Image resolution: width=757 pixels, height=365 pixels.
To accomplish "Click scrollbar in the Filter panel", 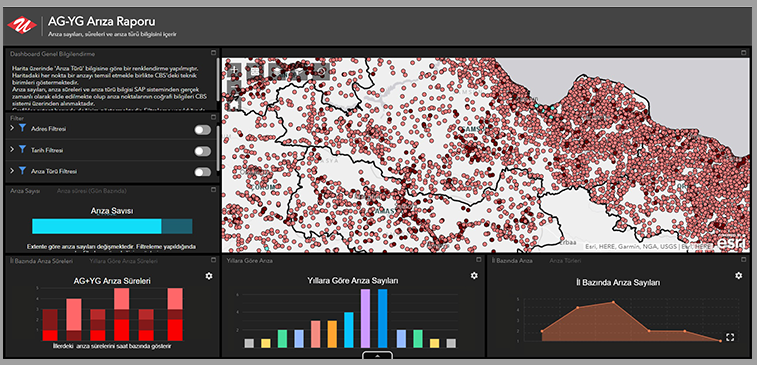I will click(x=218, y=148).
